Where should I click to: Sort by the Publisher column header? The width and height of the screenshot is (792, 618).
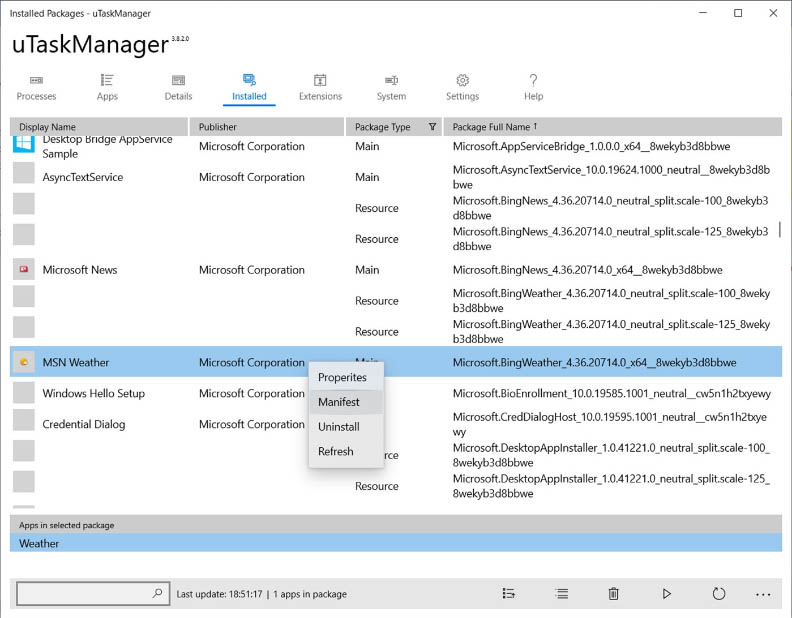point(267,127)
